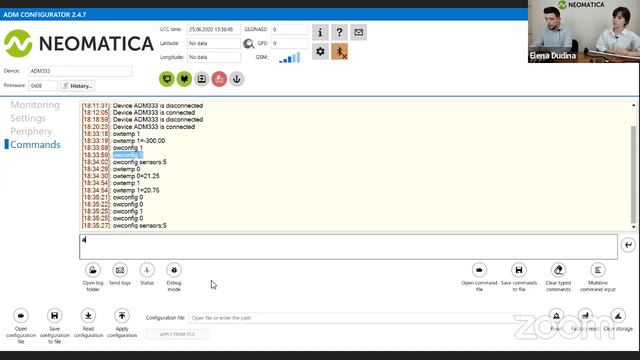
Task: Click the green chip status icon
Action: [x=184, y=79]
